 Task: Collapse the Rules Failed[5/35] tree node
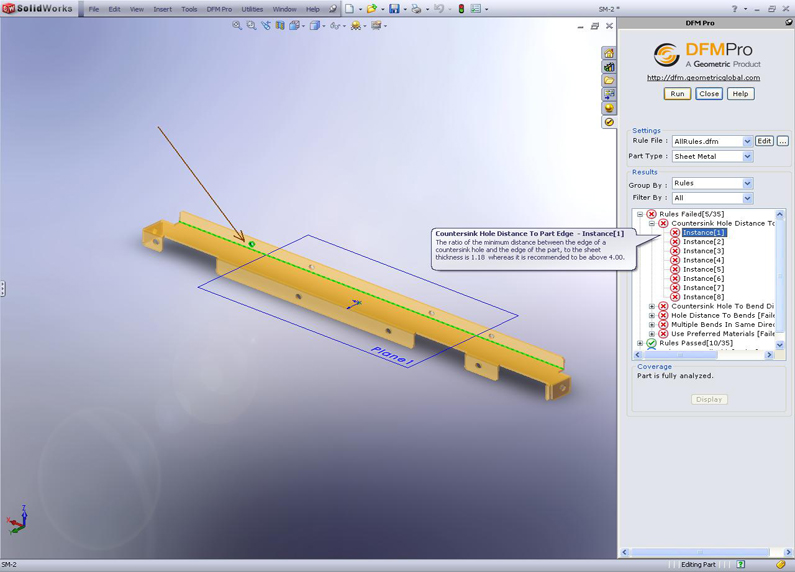point(640,214)
